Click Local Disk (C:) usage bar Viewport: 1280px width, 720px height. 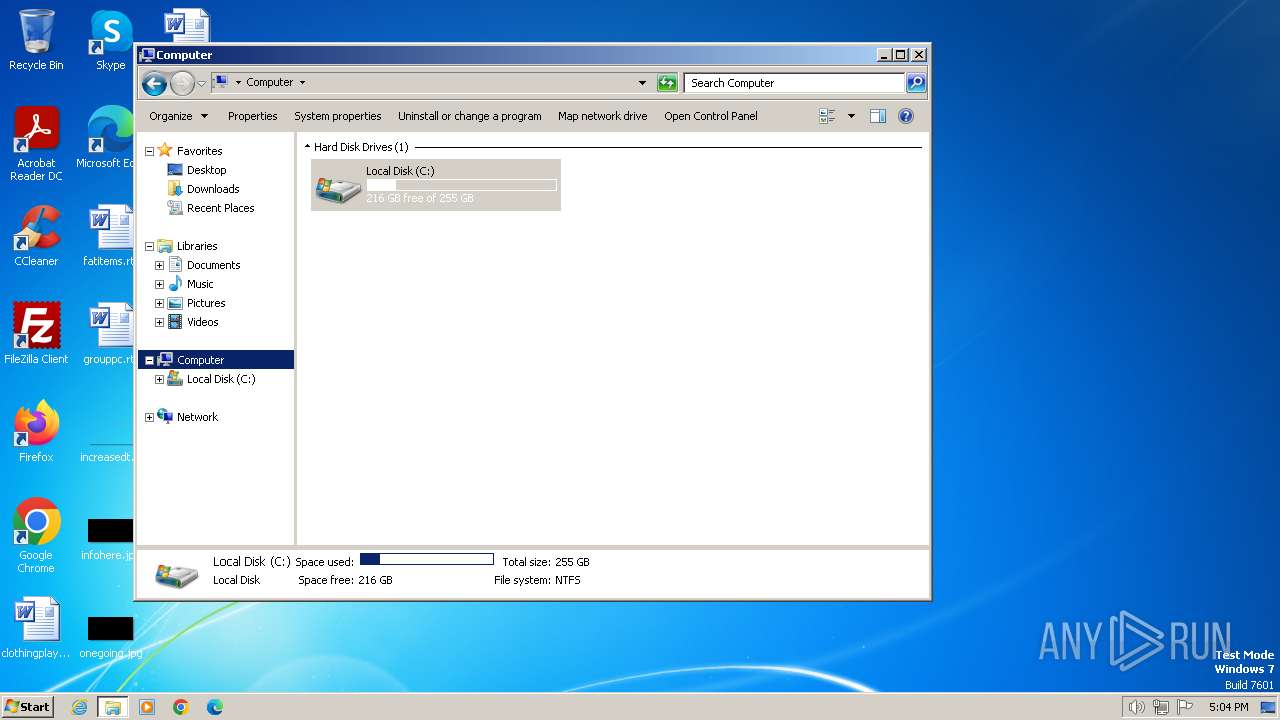point(461,185)
